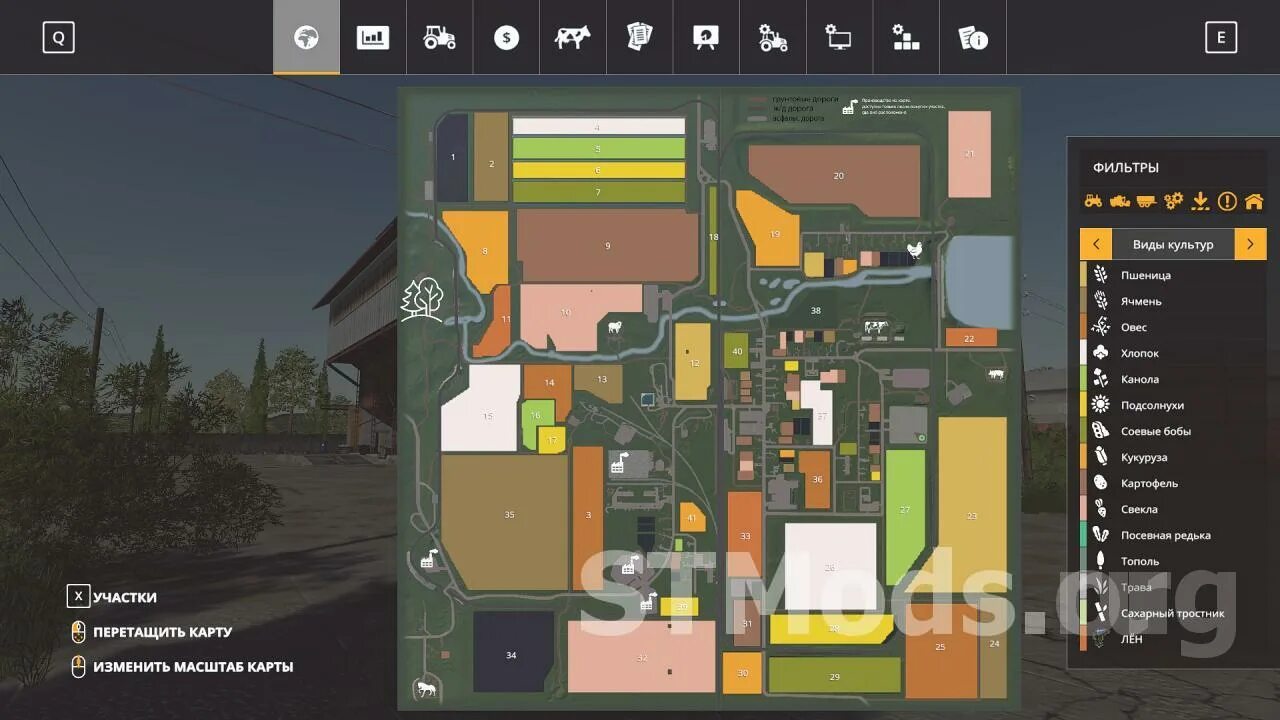Open the cow animals tab
Screen dimensions: 1280x720
[573, 38]
